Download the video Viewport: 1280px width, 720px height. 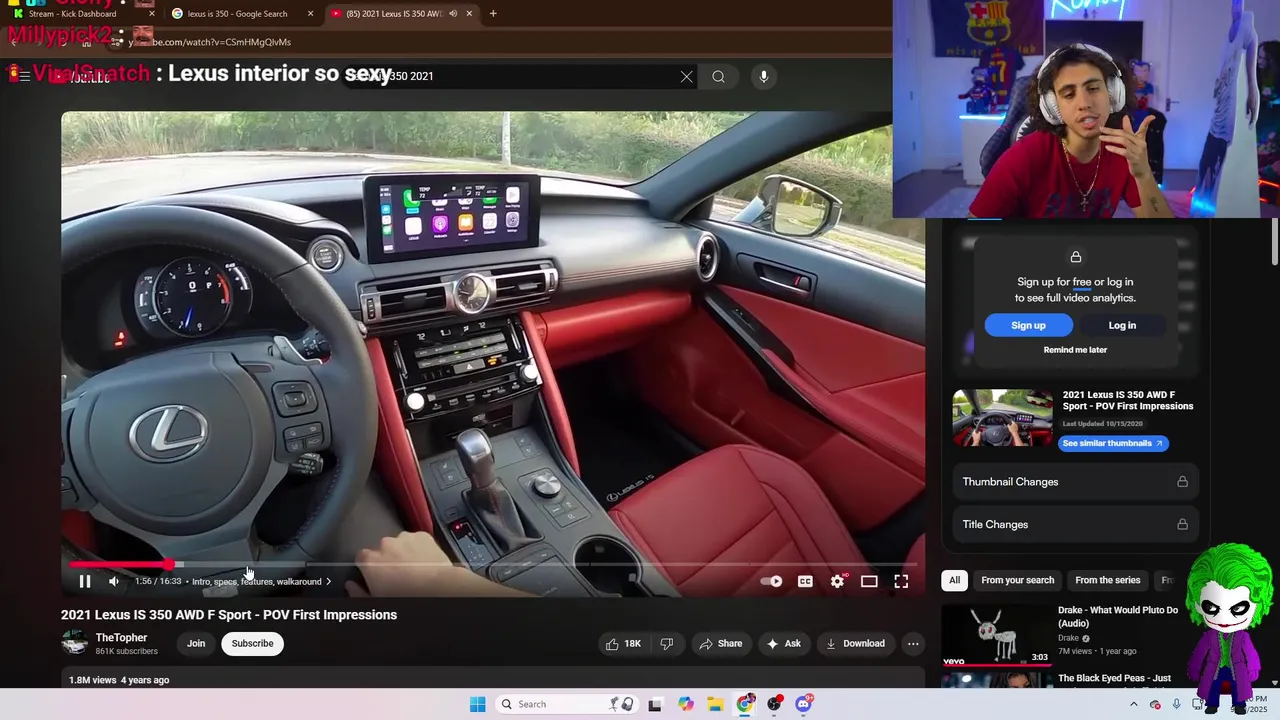[855, 643]
